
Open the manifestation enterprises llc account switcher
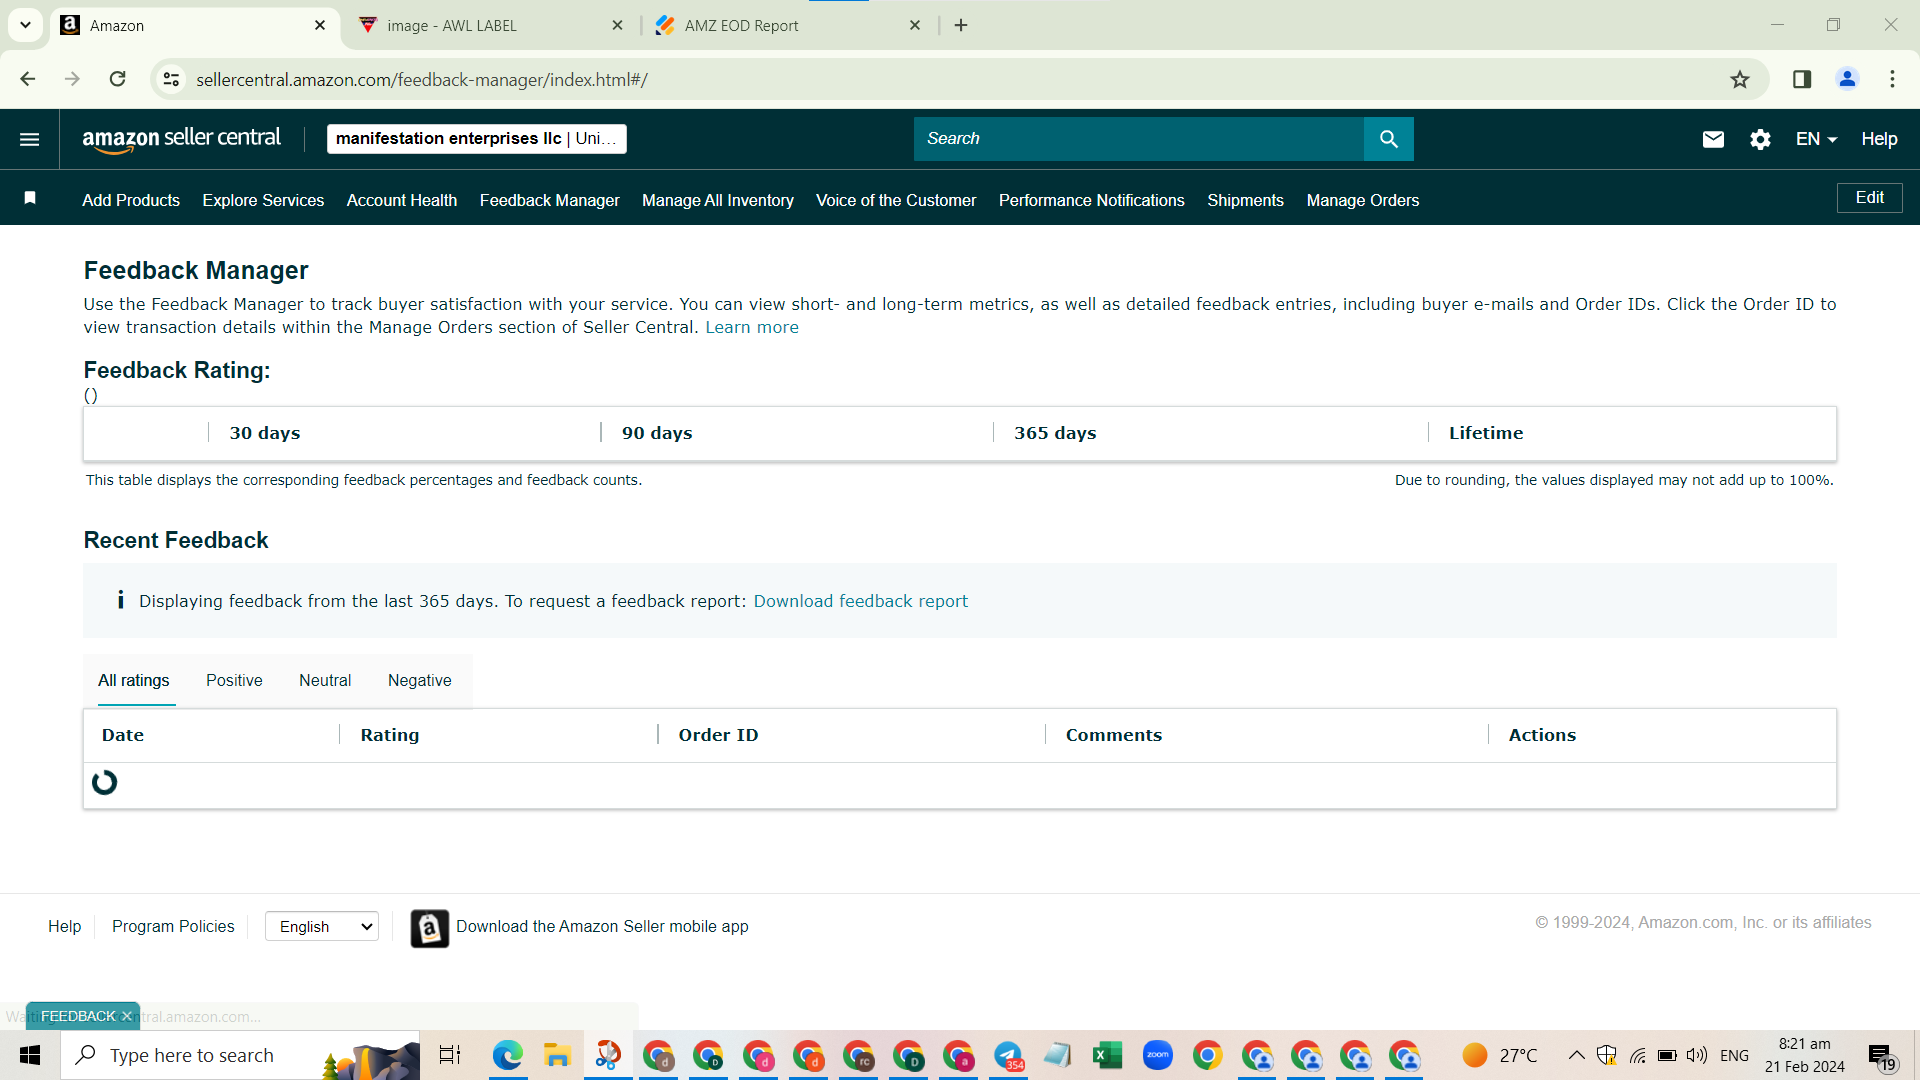coord(477,139)
